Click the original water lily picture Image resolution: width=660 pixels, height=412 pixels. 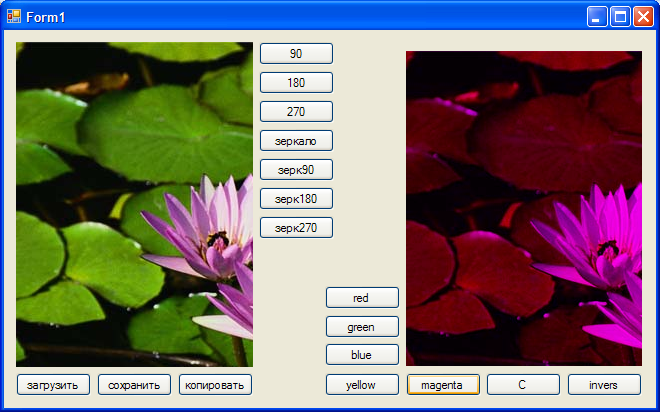click(x=134, y=204)
